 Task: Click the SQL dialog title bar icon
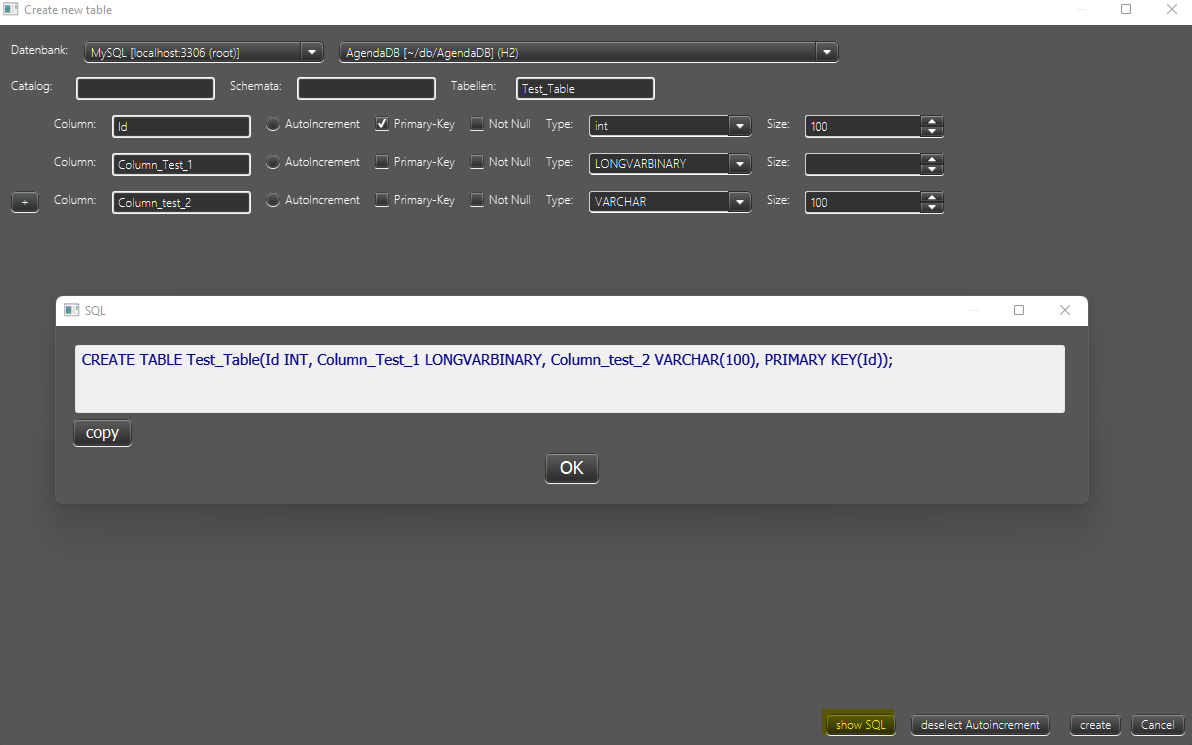pos(71,310)
